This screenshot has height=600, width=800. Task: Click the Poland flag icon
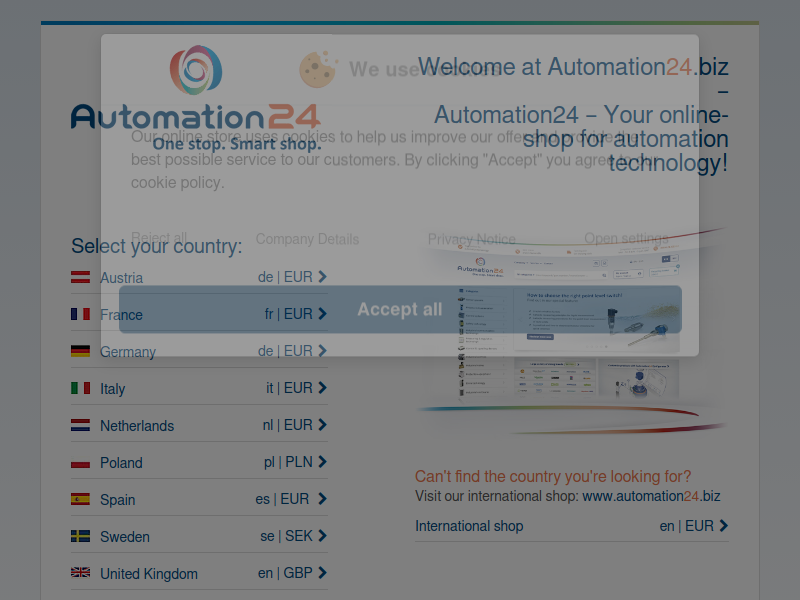click(x=80, y=462)
